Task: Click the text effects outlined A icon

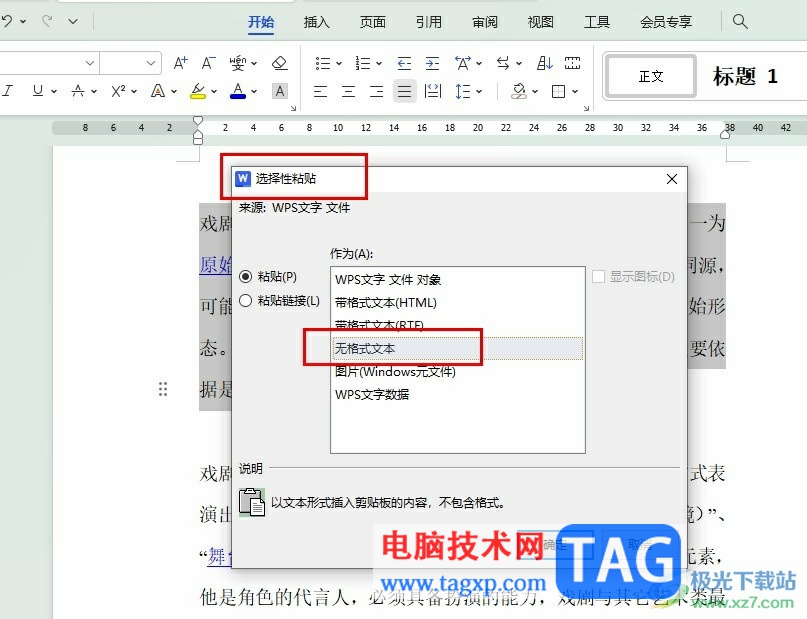Action: (x=158, y=91)
